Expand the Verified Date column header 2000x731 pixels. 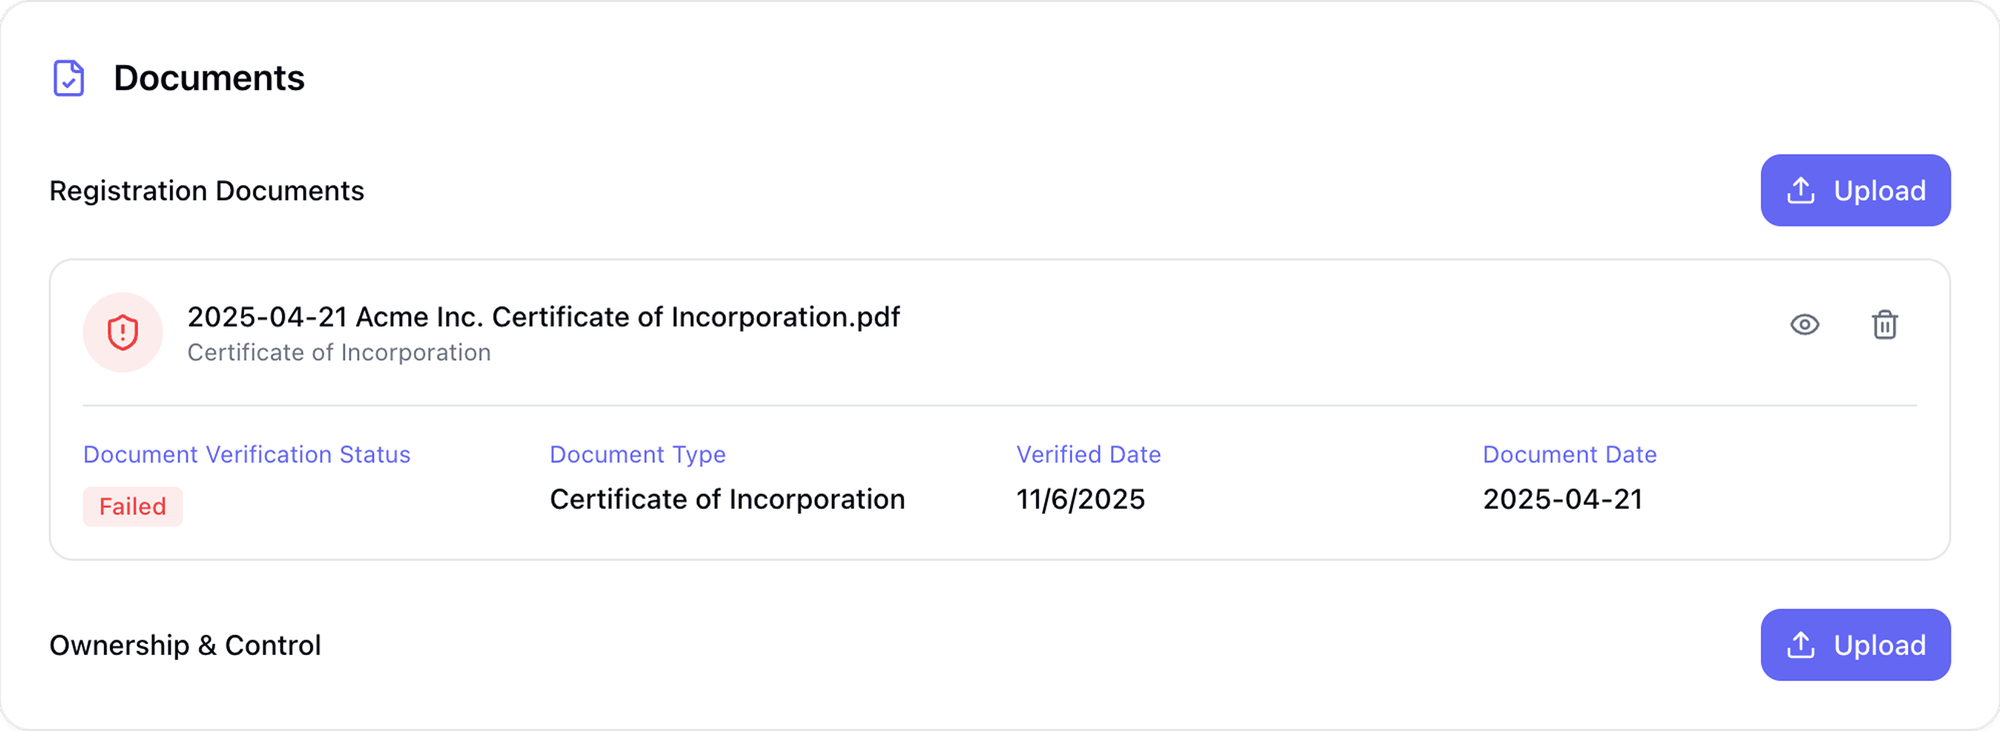tap(1088, 454)
